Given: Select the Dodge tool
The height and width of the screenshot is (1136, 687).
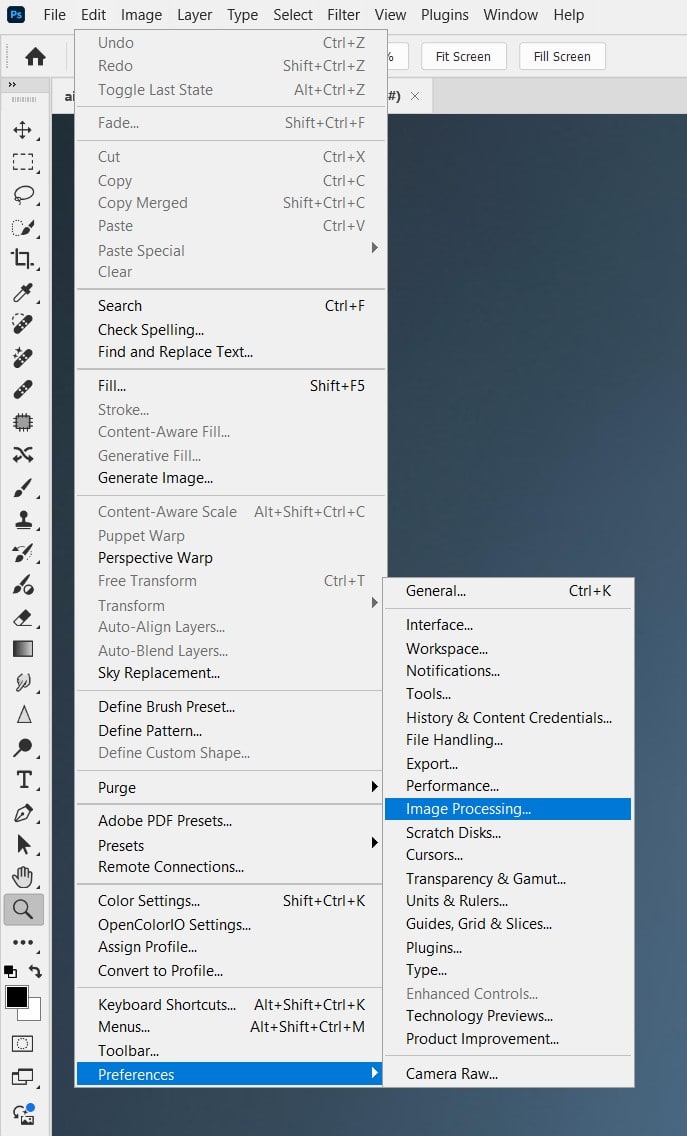Looking at the screenshot, I should [23, 747].
